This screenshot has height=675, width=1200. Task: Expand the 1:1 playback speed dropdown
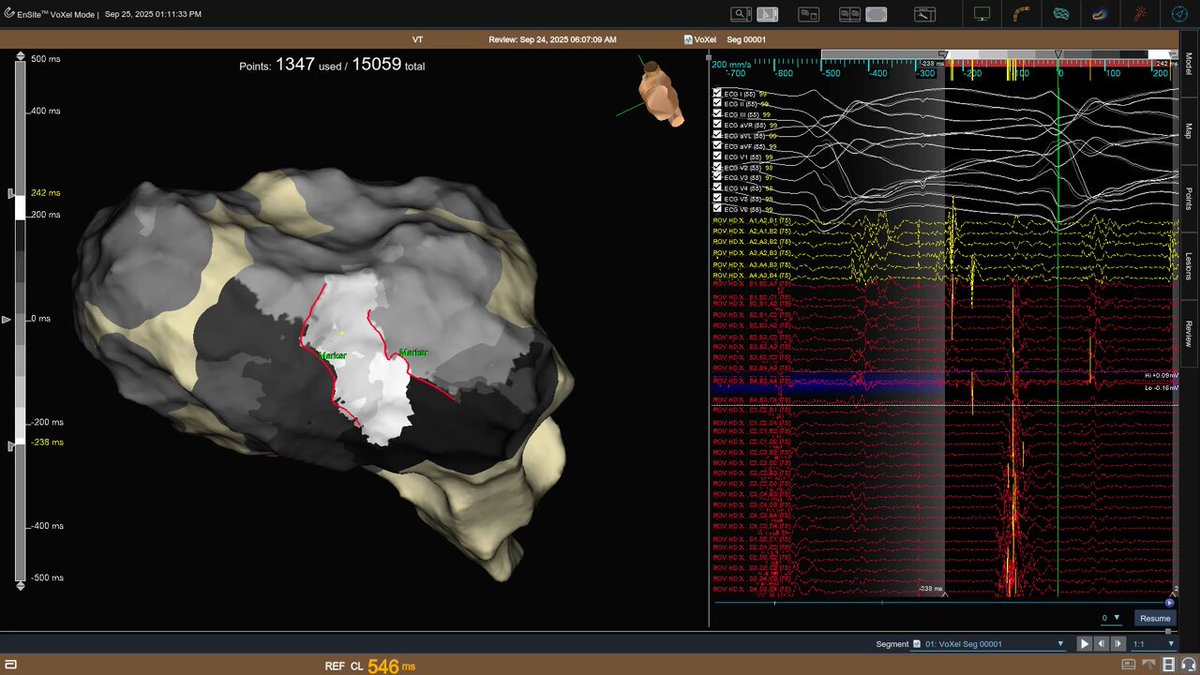pos(1152,644)
